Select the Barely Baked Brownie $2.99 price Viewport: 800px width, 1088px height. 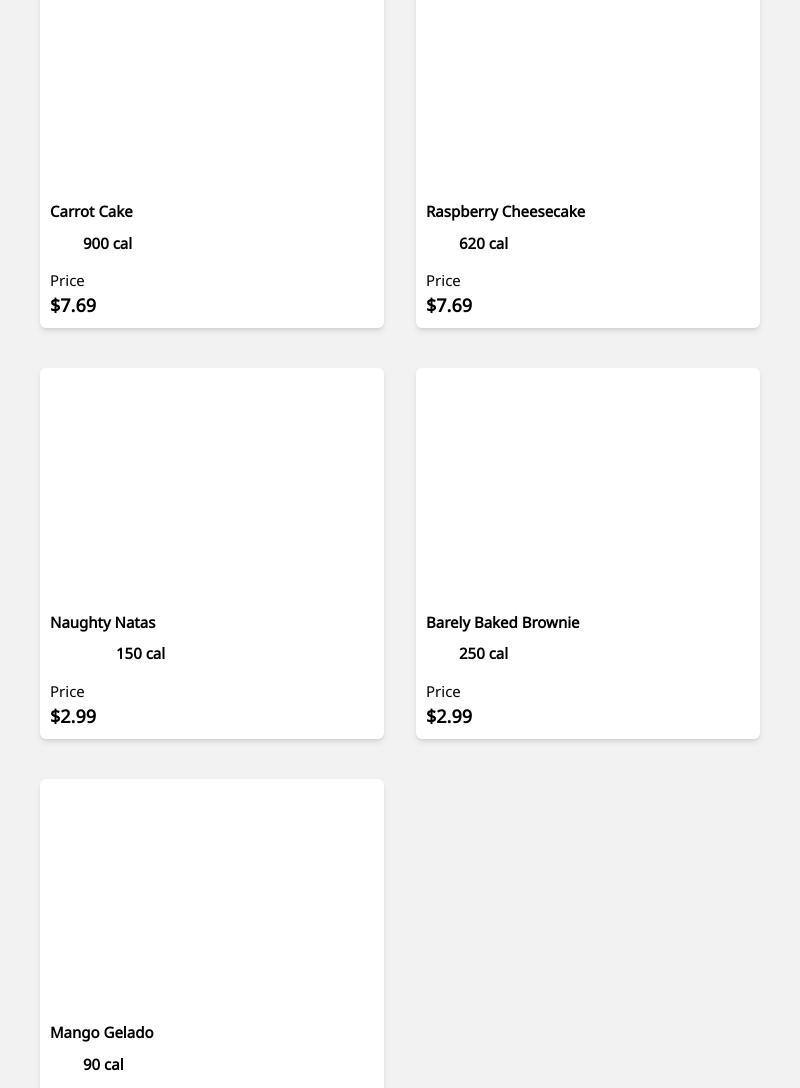click(x=449, y=717)
